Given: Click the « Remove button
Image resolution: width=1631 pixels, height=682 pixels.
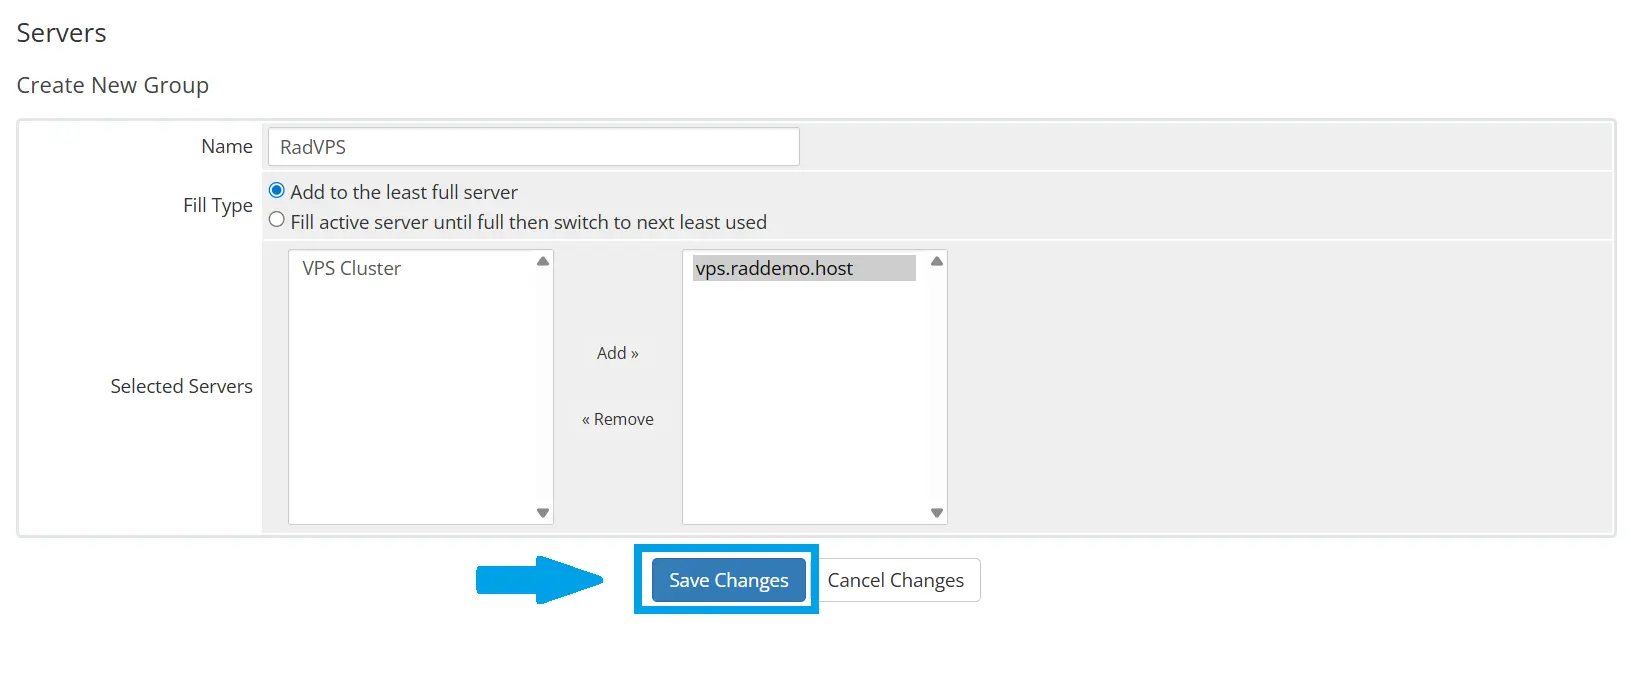Looking at the screenshot, I should pos(617,419).
